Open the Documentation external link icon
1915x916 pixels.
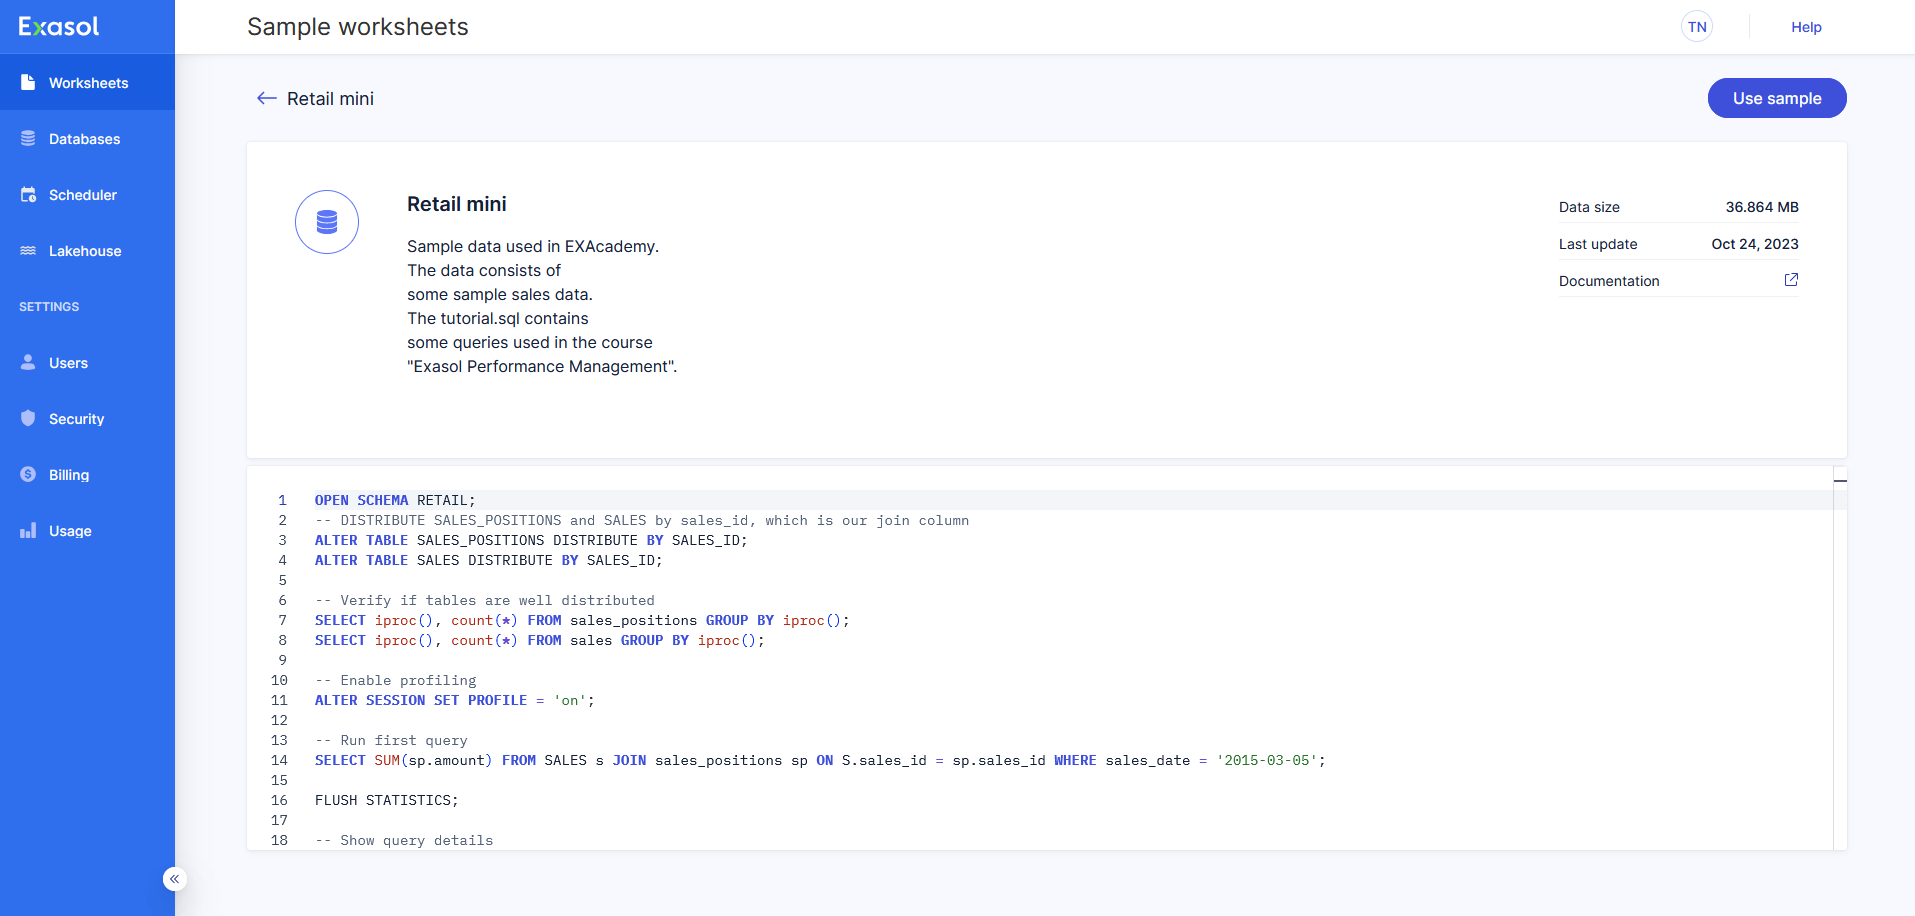click(1791, 280)
